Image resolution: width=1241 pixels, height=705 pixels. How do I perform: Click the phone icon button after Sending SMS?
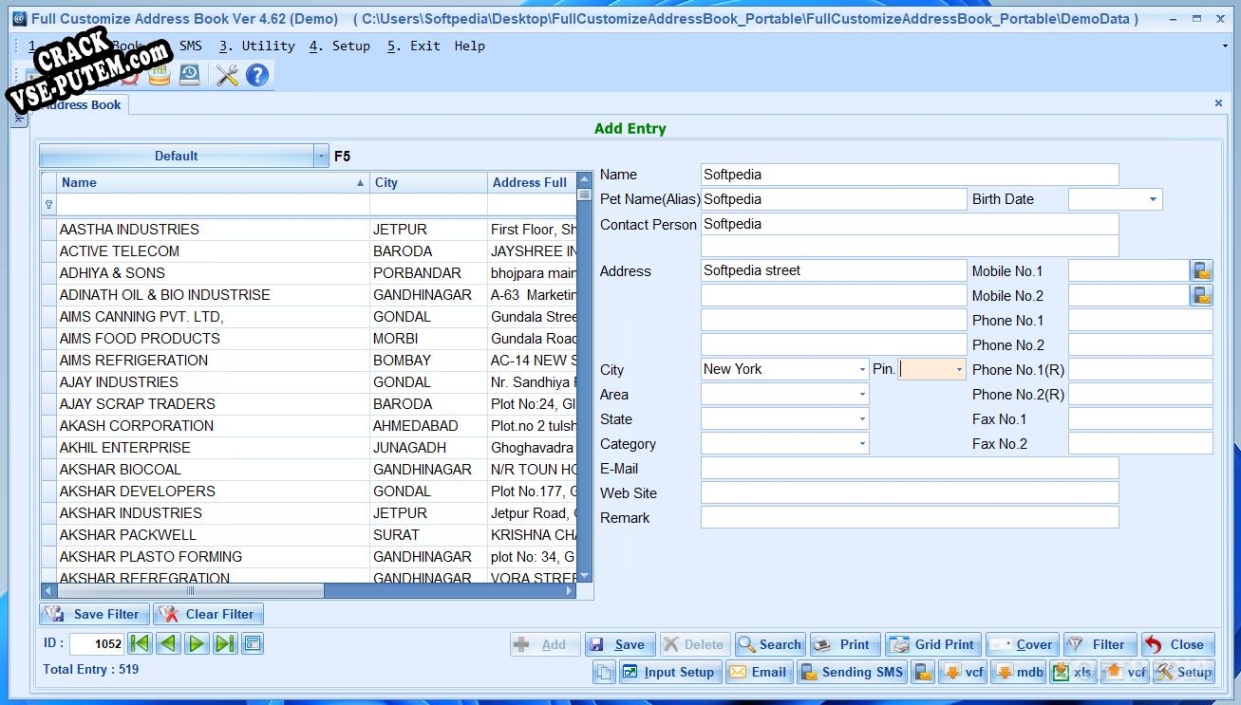(923, 673)
